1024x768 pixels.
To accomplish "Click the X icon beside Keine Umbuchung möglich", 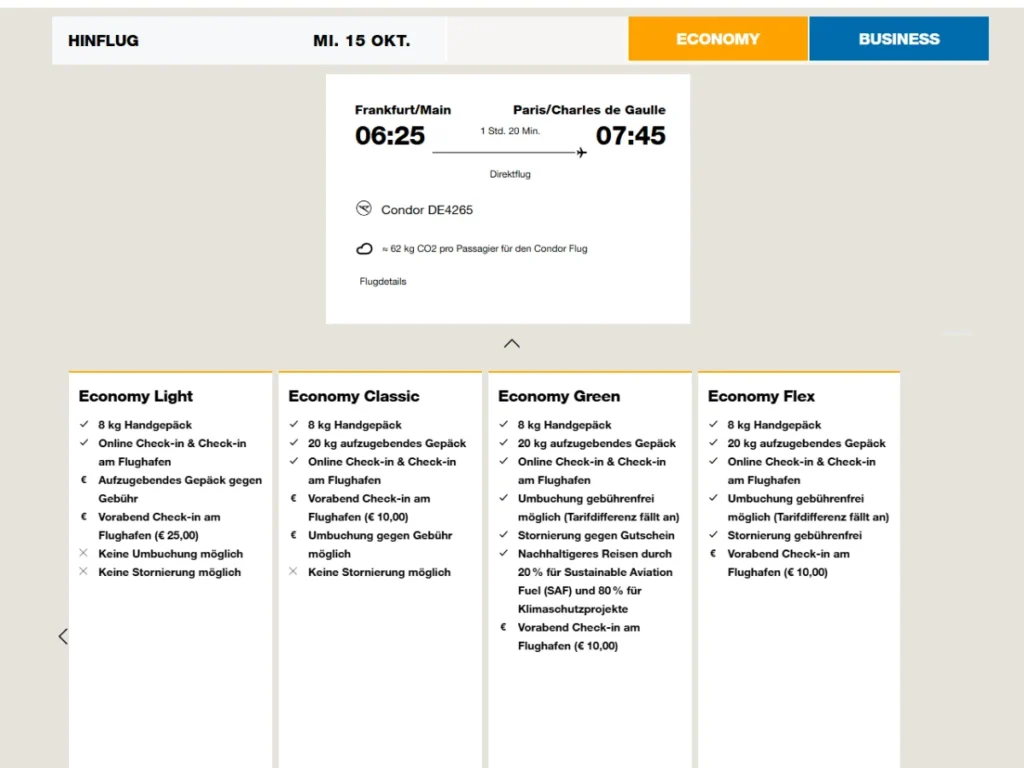I will click(84, 554).
